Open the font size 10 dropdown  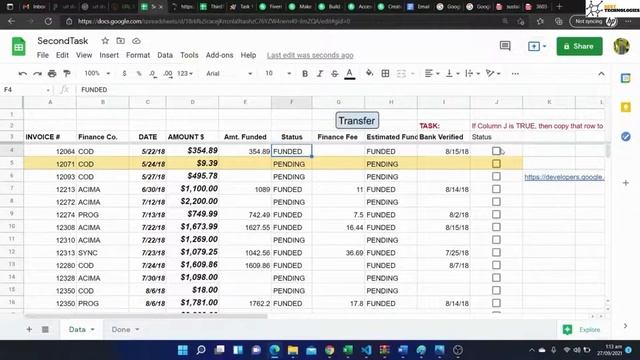pos(278,73)
